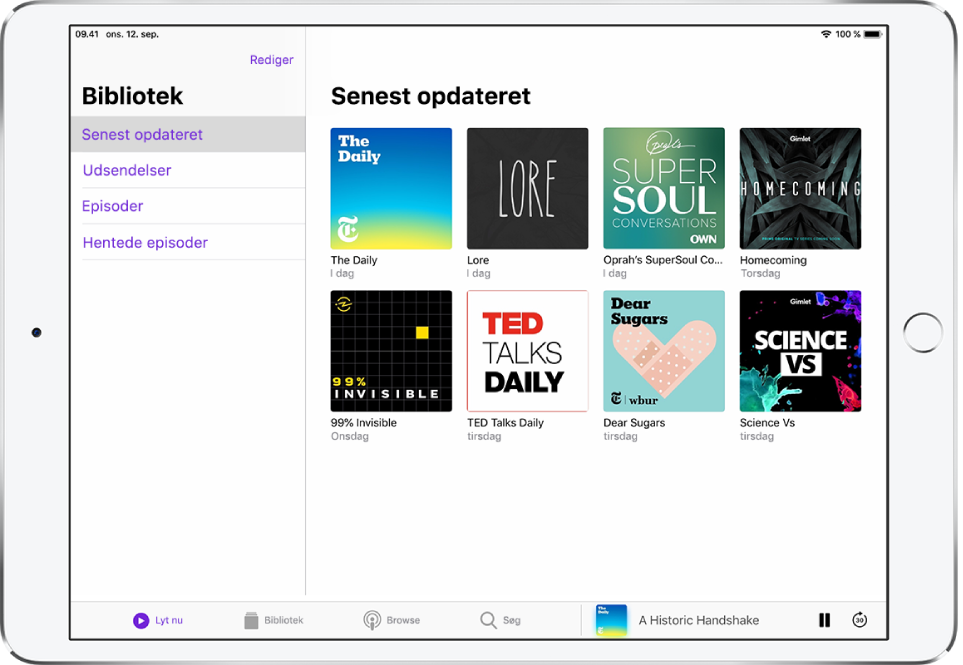This screenshot has width=963, height=665.
Task: Click I dag under Lore
Action: tap(478, 274)
